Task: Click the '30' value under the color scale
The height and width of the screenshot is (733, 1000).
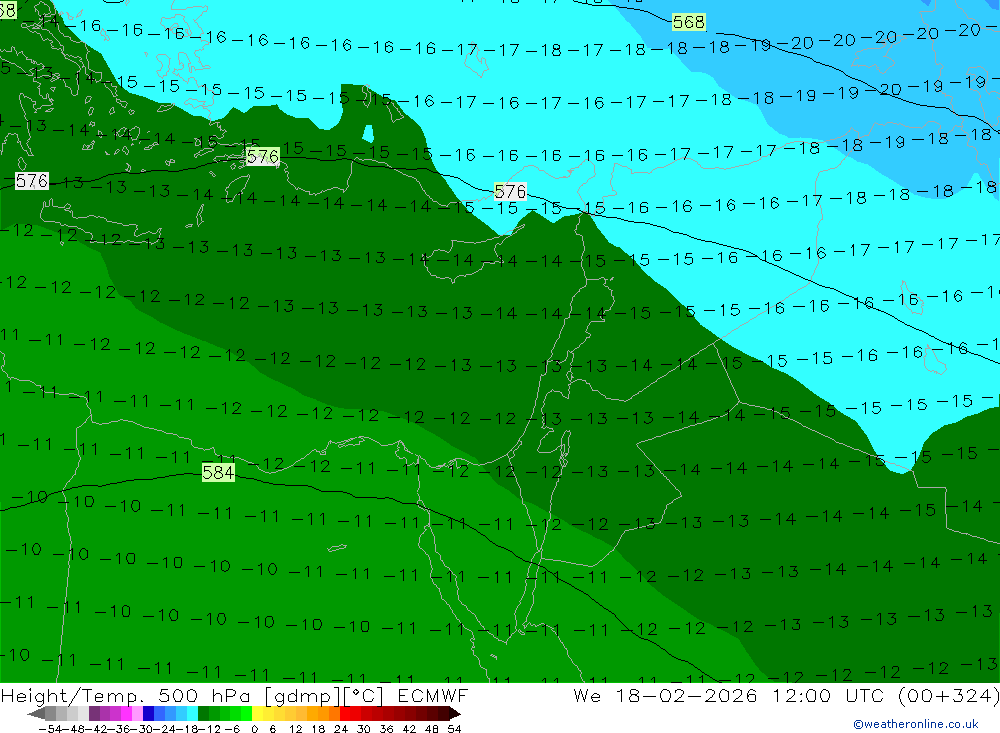Action: [x=364, y=729]
